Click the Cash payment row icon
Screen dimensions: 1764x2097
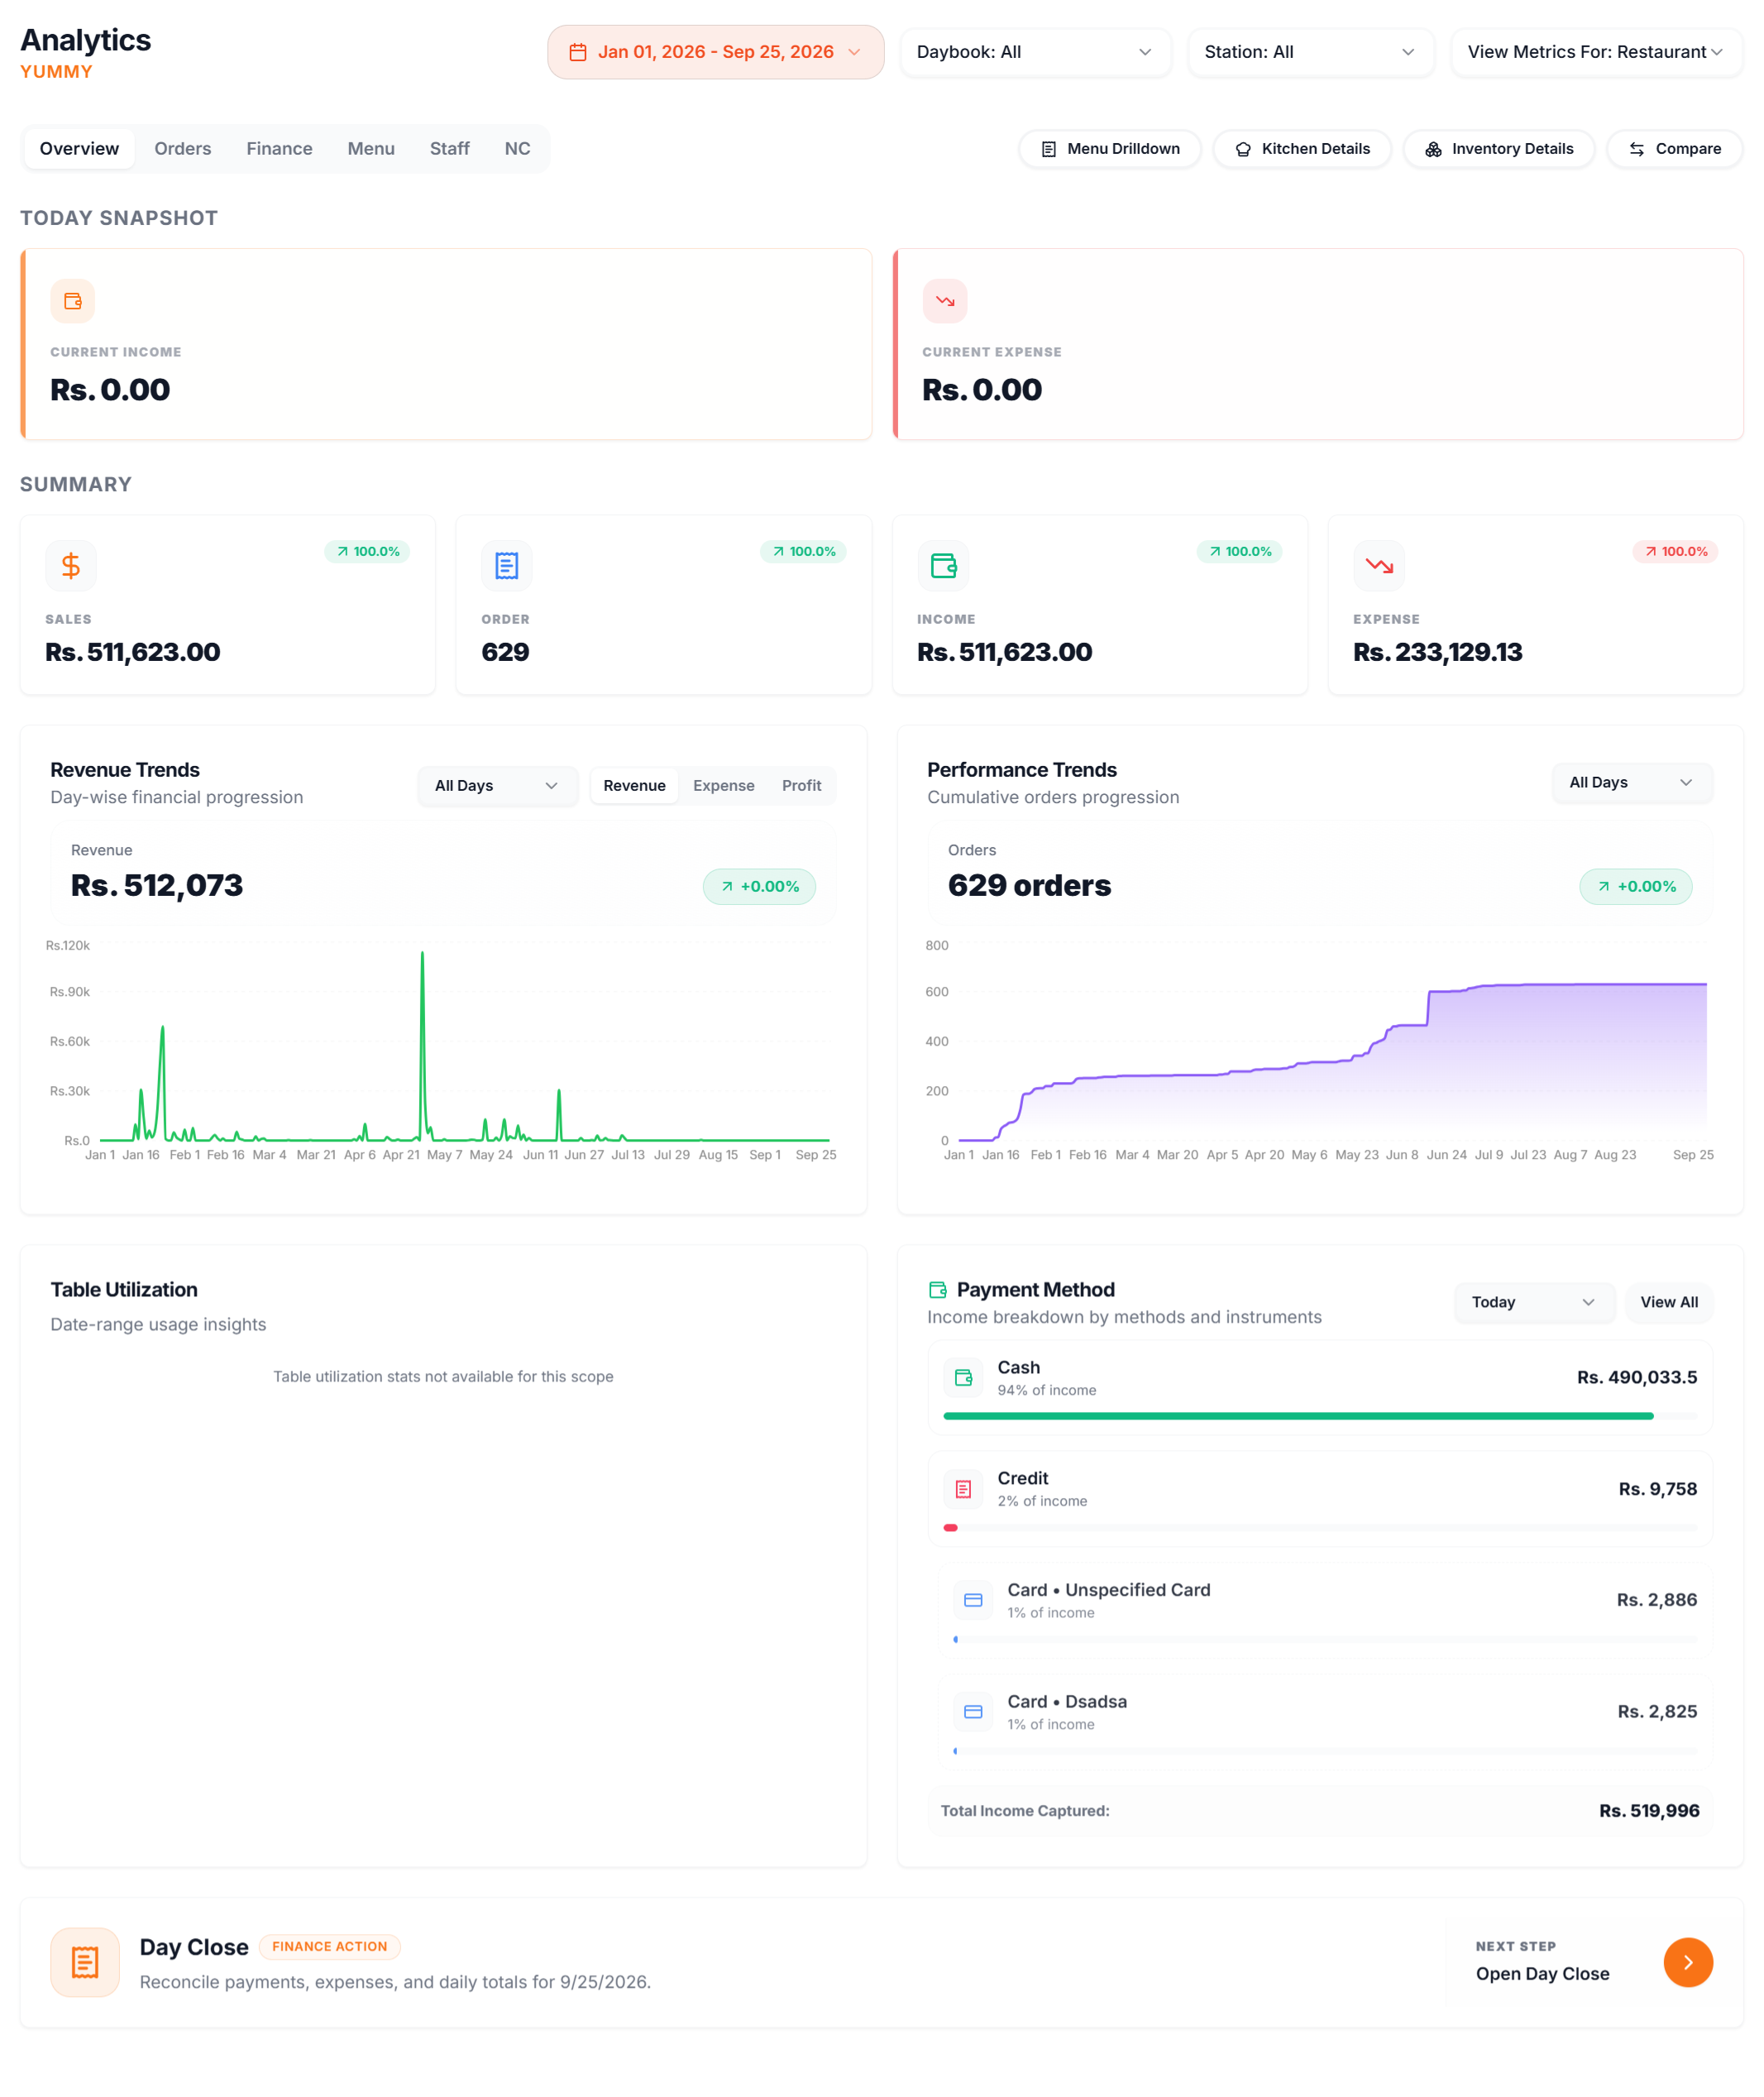[963, 1378]
